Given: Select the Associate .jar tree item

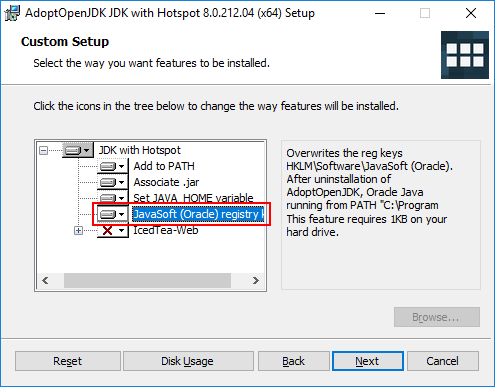Looking at the screenshot, I should (166, 182).
